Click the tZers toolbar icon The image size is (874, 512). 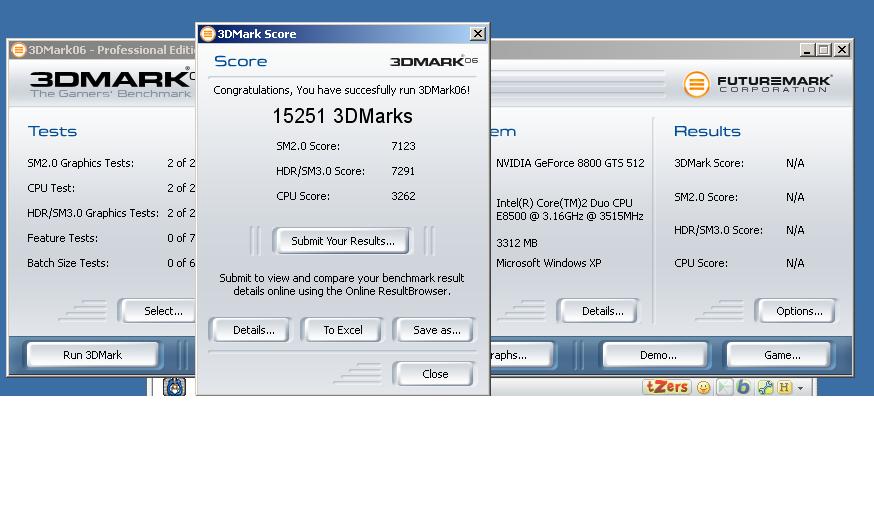click(x=666, y=387)
